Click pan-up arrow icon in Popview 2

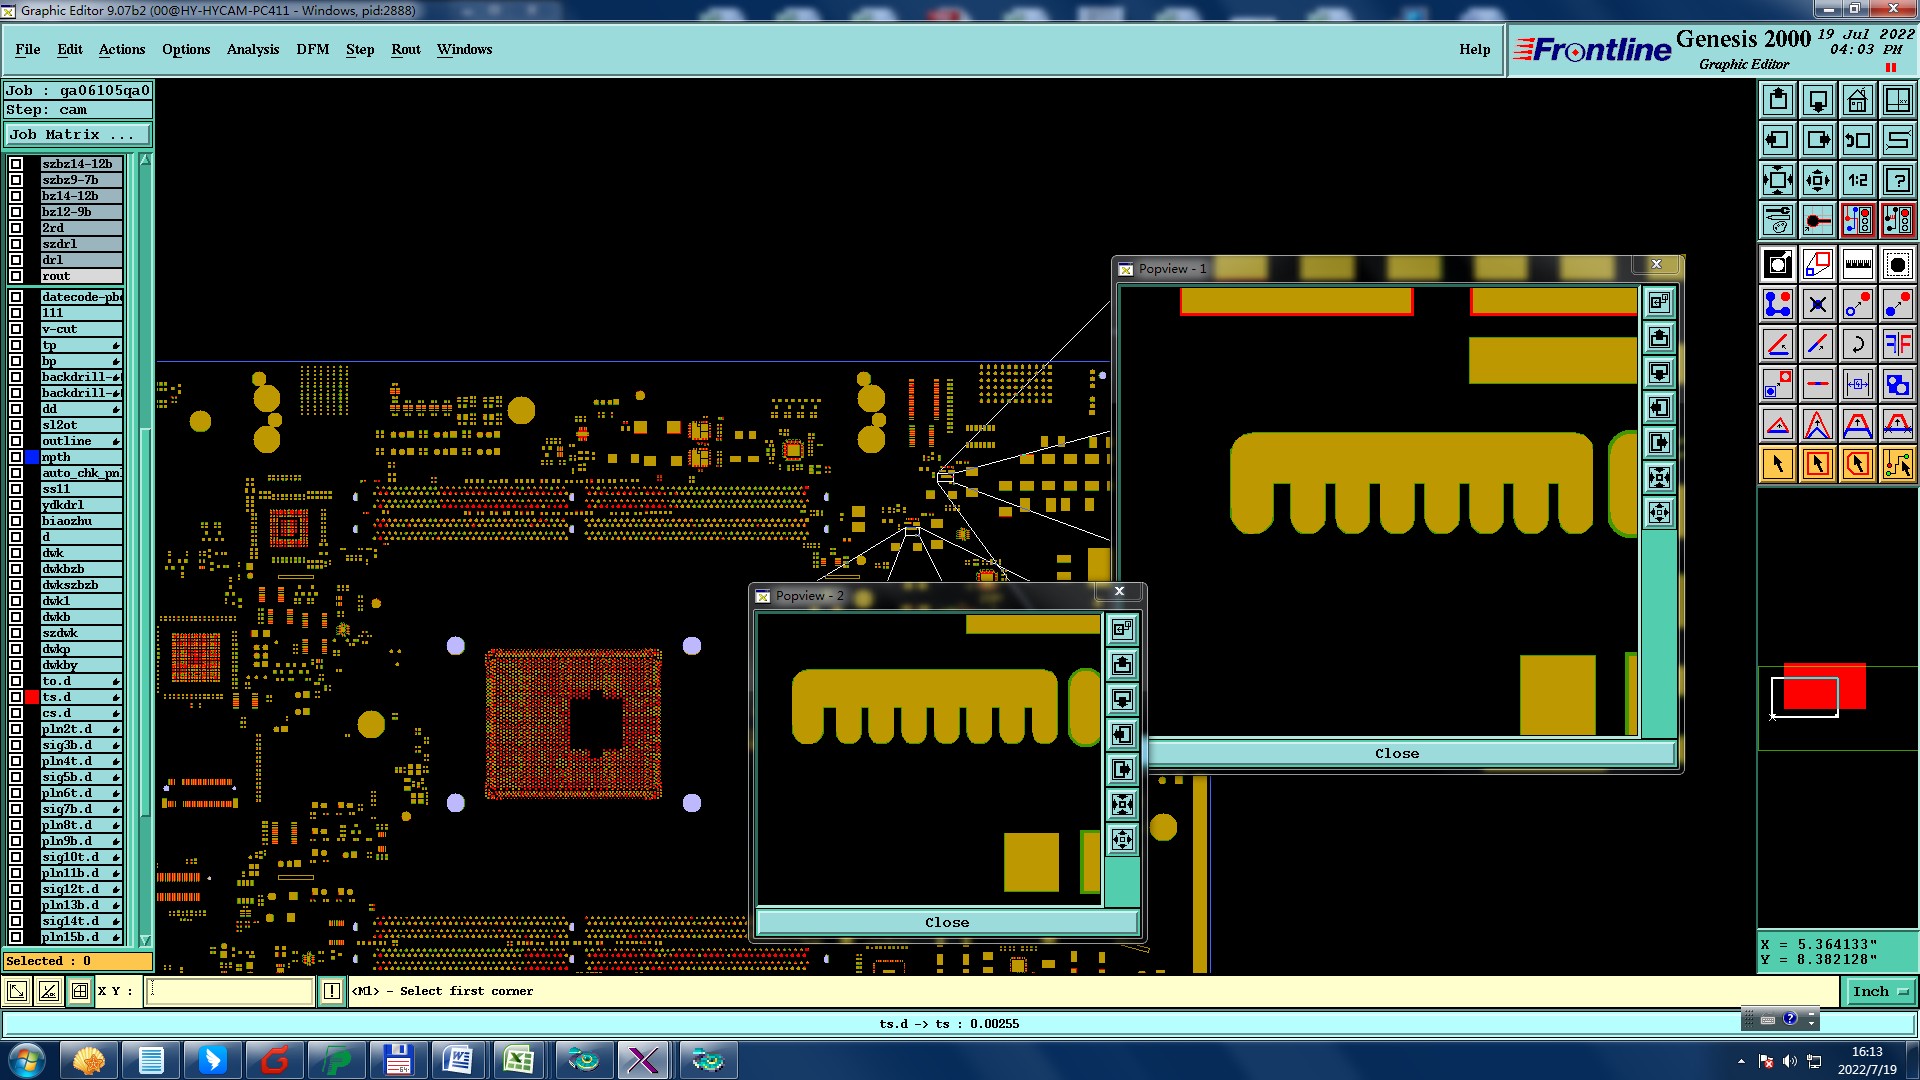(1122, 665)
